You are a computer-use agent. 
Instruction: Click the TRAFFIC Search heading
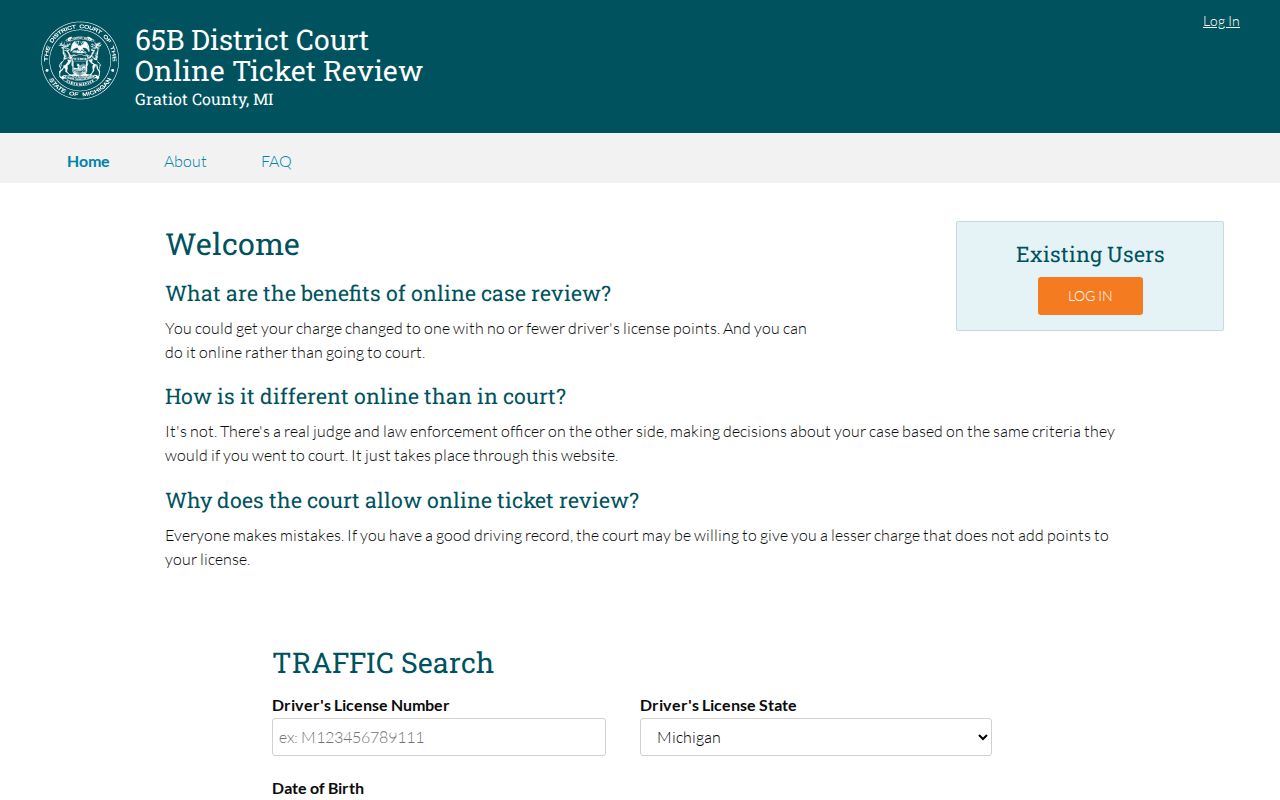click(x=383, y=662)
